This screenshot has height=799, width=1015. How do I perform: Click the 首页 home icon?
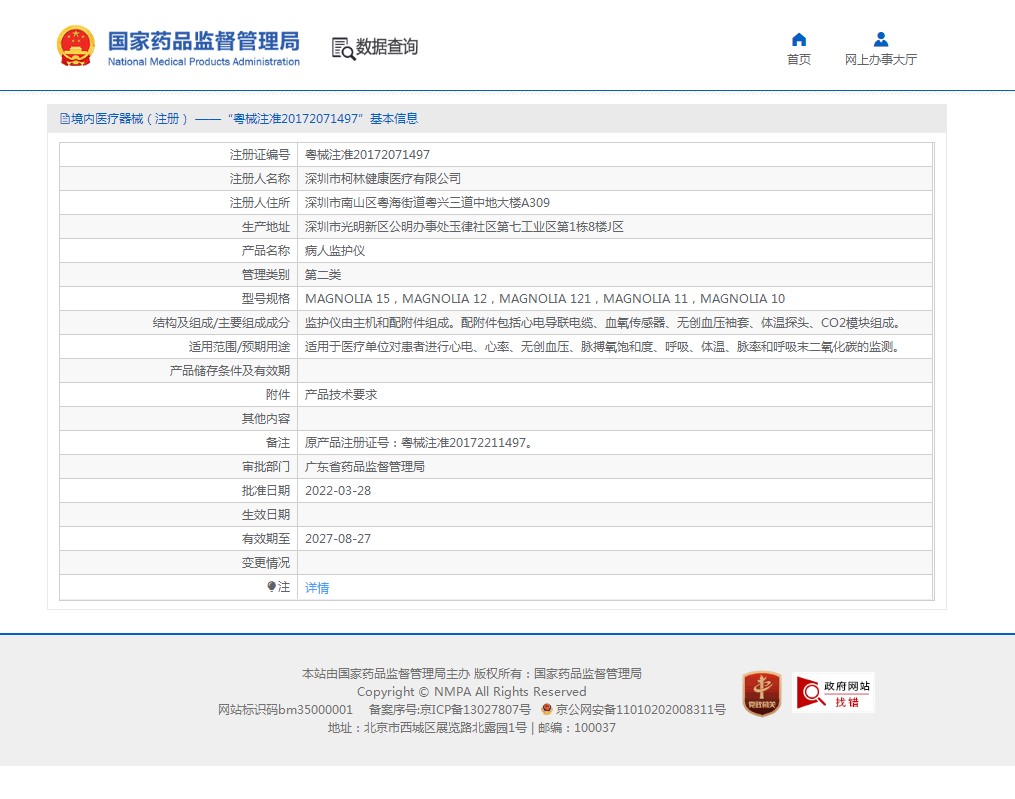pyautogui.click(x=799, y=39)
